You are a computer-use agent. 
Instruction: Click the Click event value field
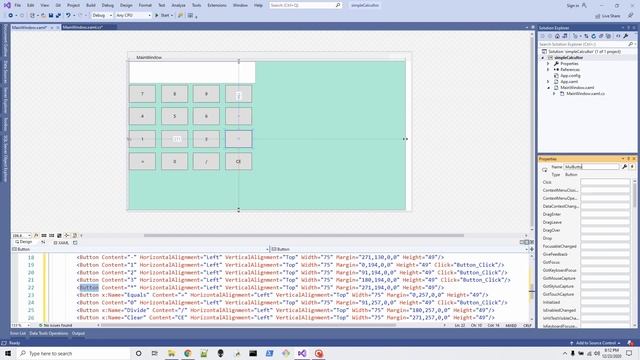click(x=605, y=182)
